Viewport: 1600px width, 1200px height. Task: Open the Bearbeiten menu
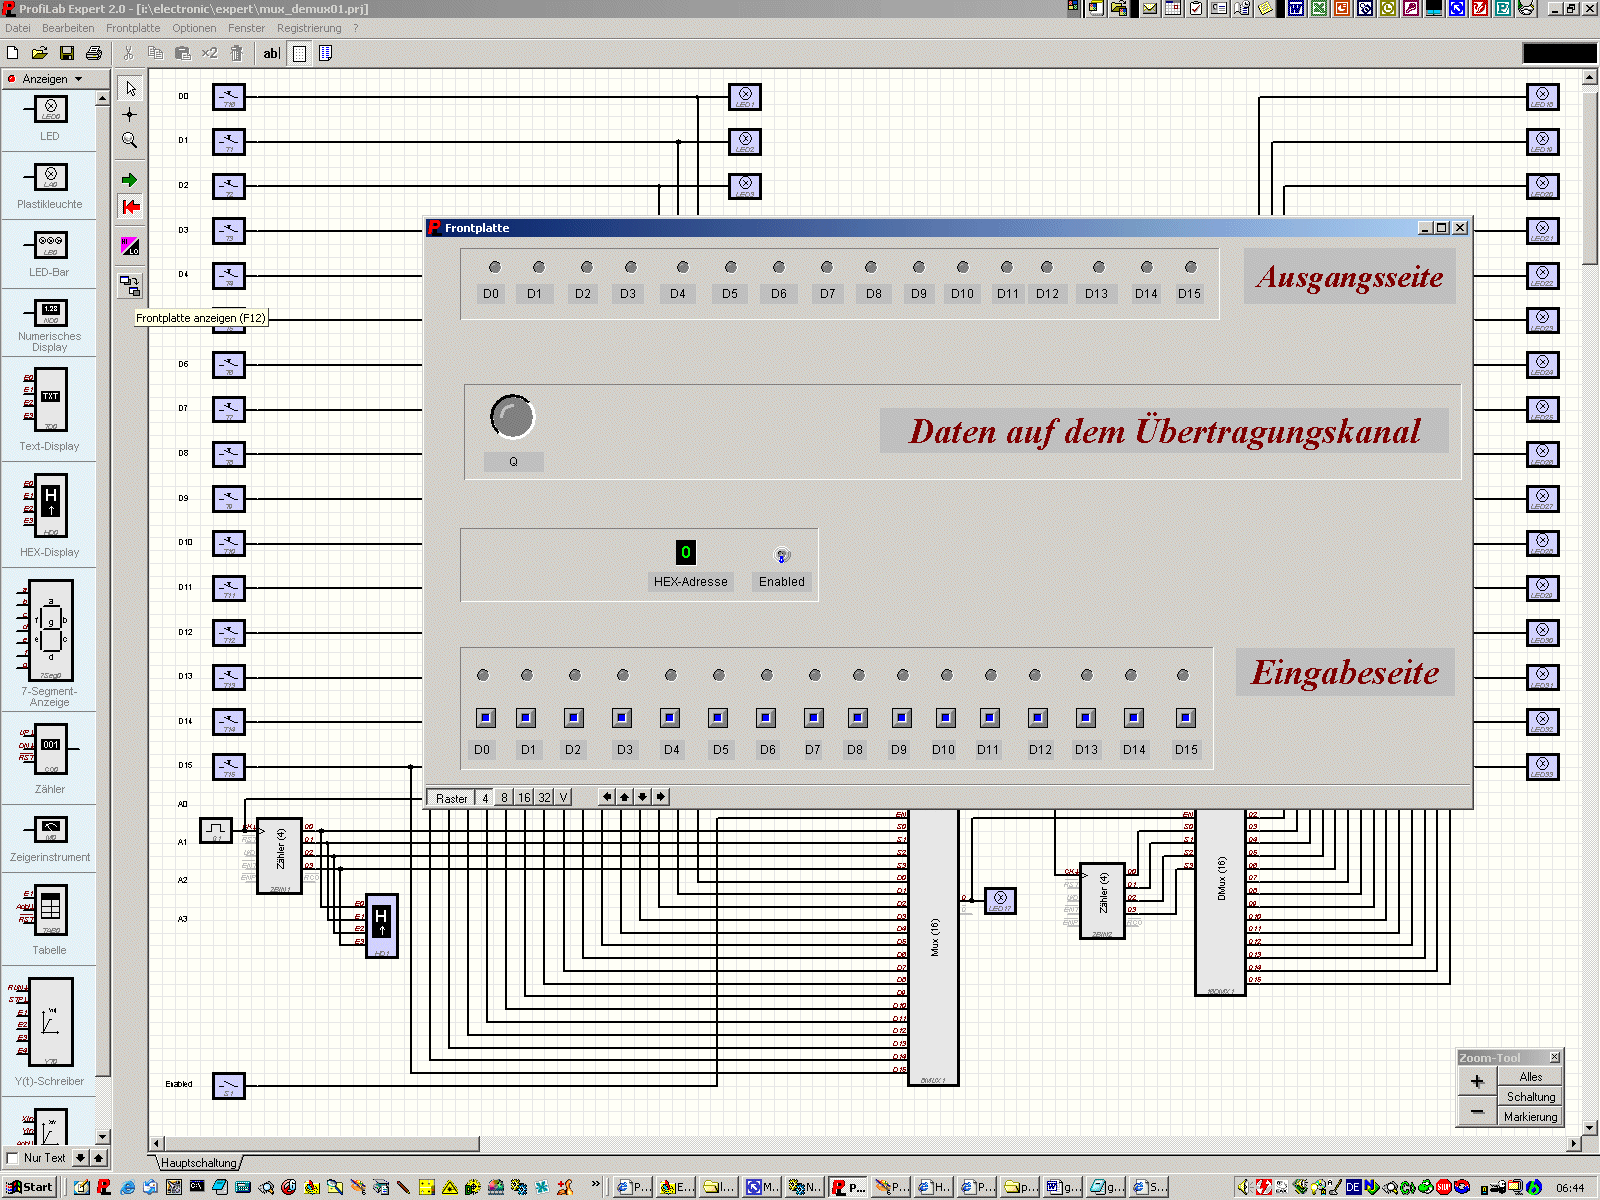[68, 28]
